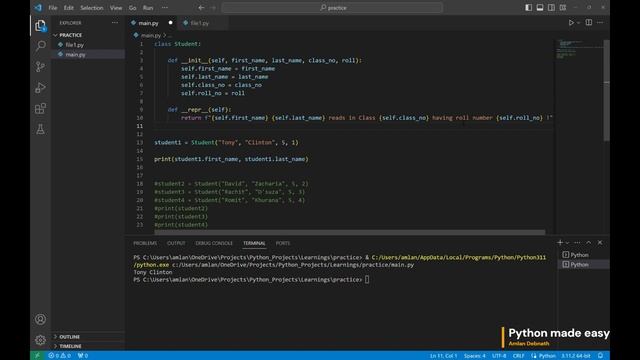This screenshot has height=360, width=640.
Task: Switch to the OUTPUT panel tab
Action: [176, 243]
